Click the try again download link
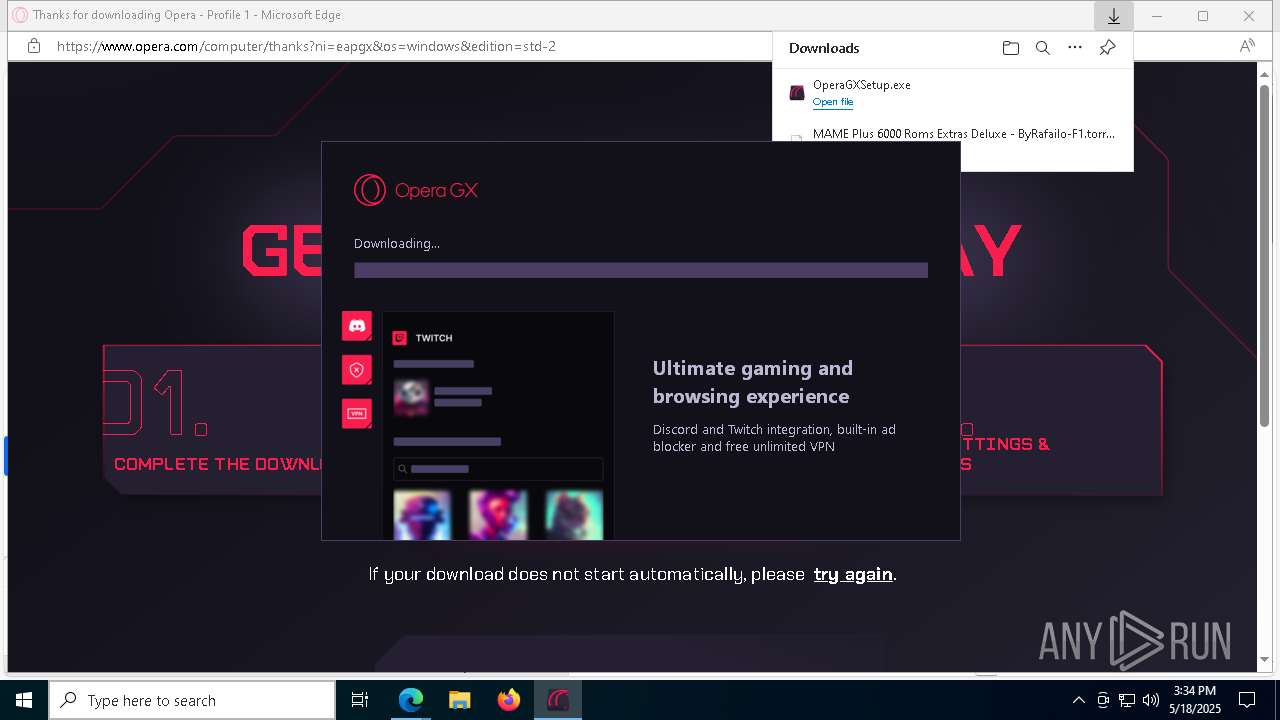Image resolution: width=1280 pixels, height=720 pixels. point(853,574)
